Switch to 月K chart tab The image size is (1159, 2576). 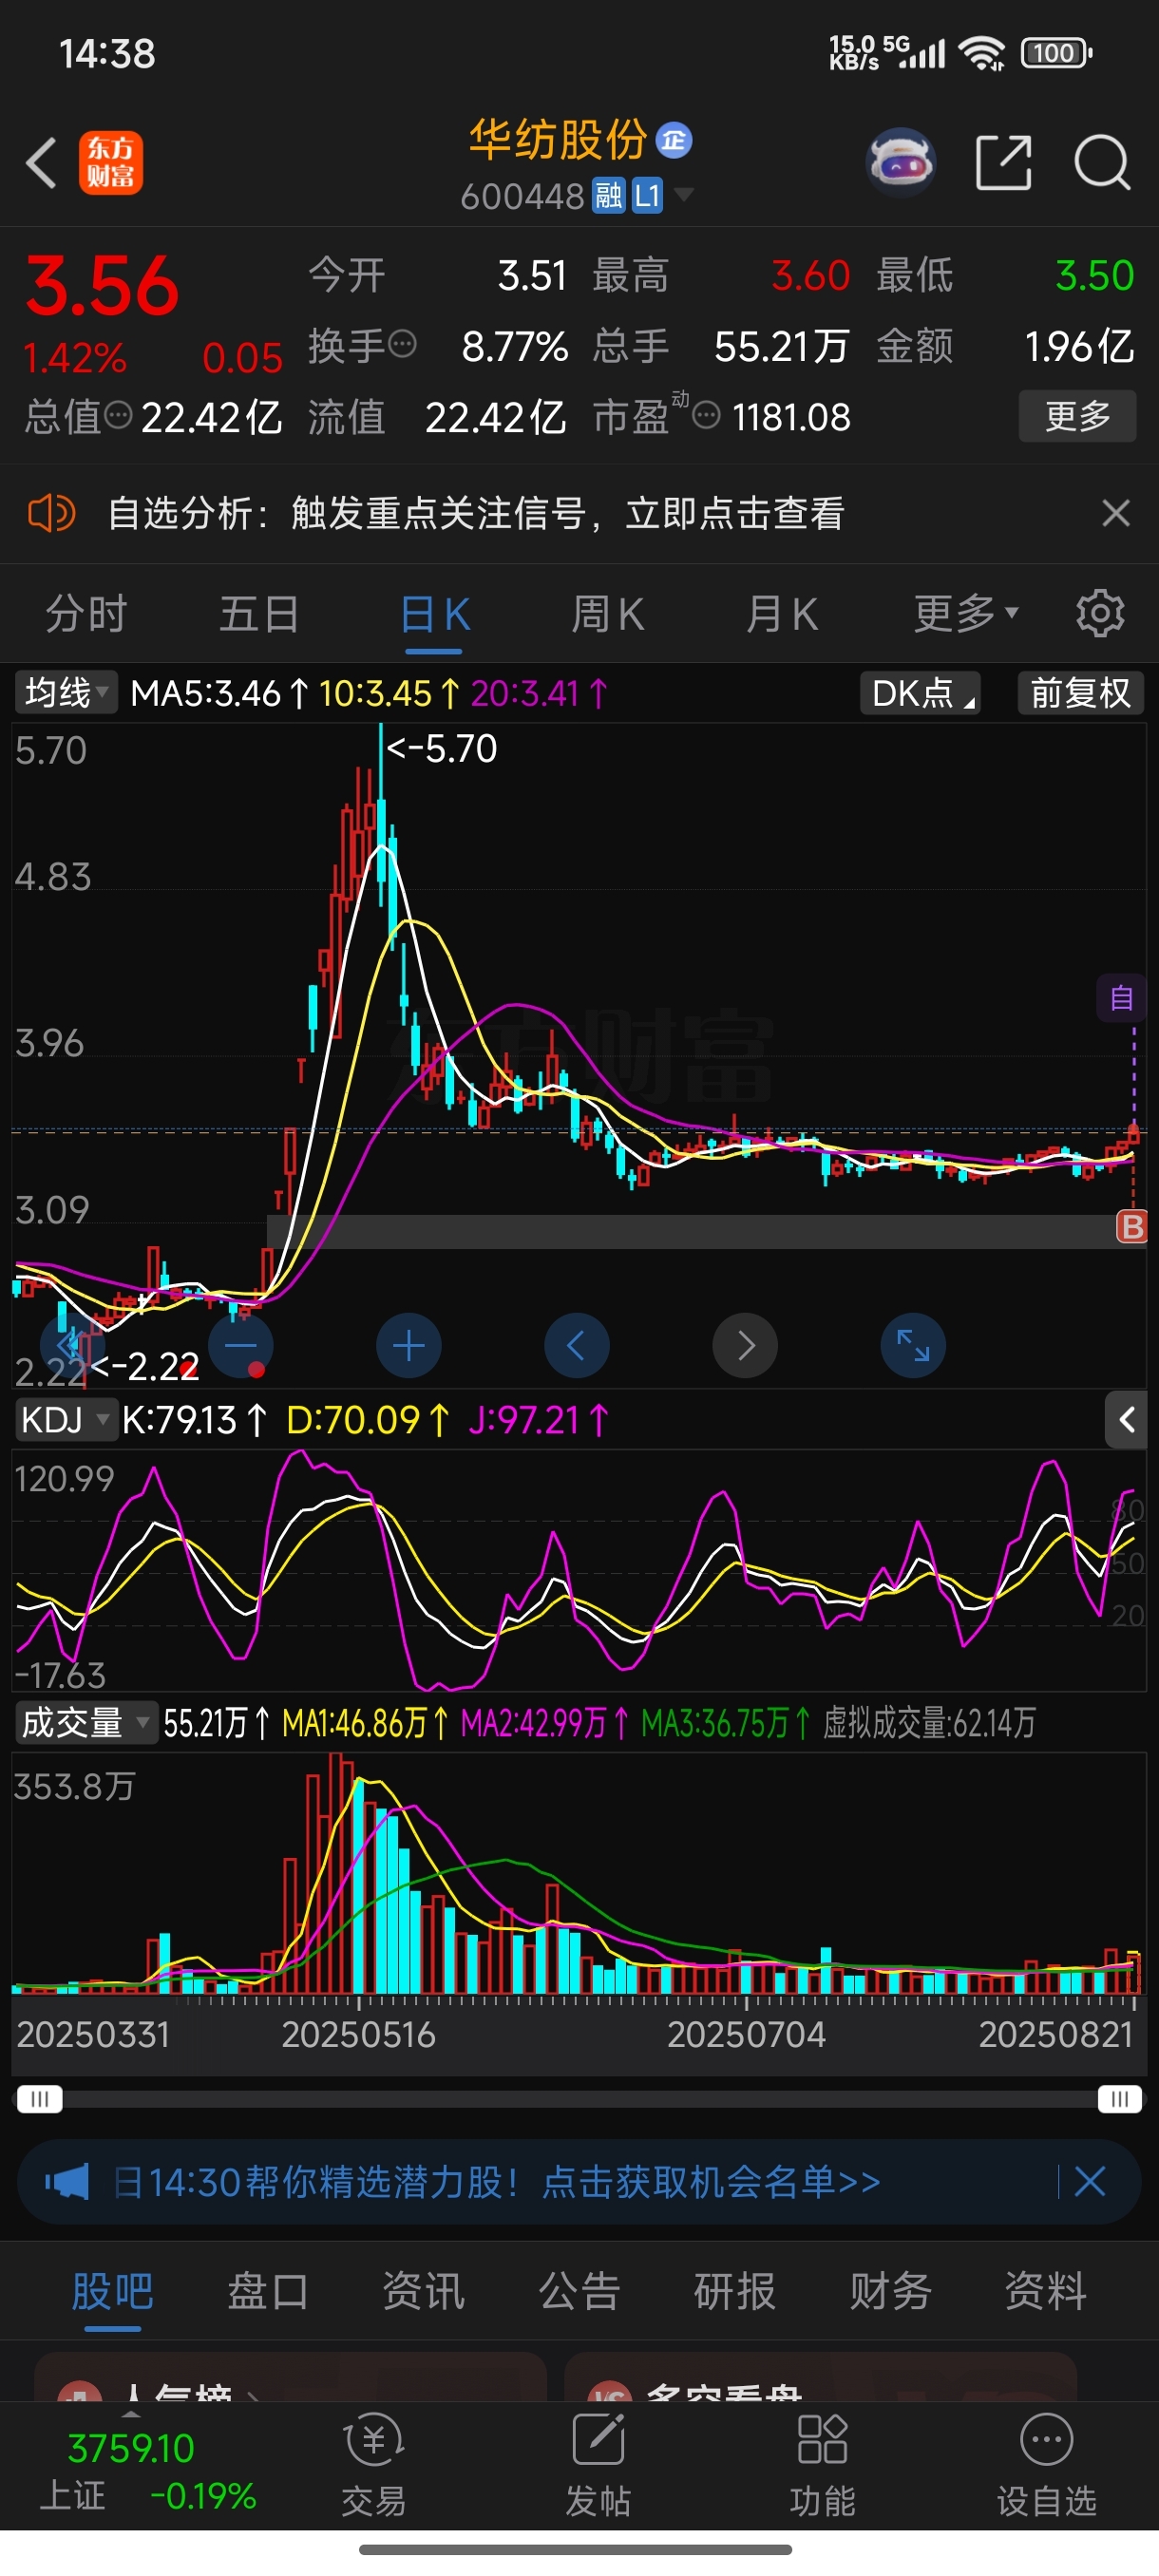pyautogui.click(x=782, y=613)
